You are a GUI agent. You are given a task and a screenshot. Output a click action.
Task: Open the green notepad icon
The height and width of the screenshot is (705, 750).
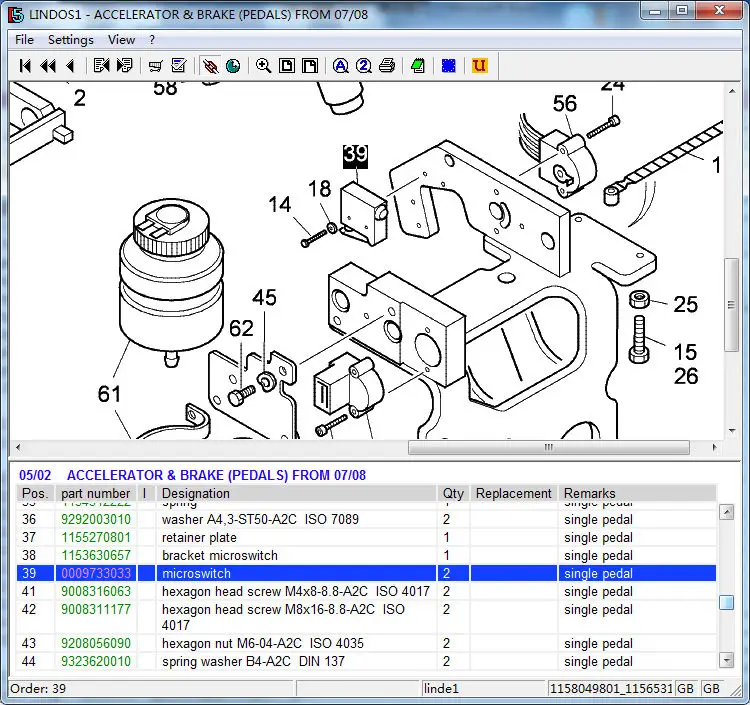(418, 66)
